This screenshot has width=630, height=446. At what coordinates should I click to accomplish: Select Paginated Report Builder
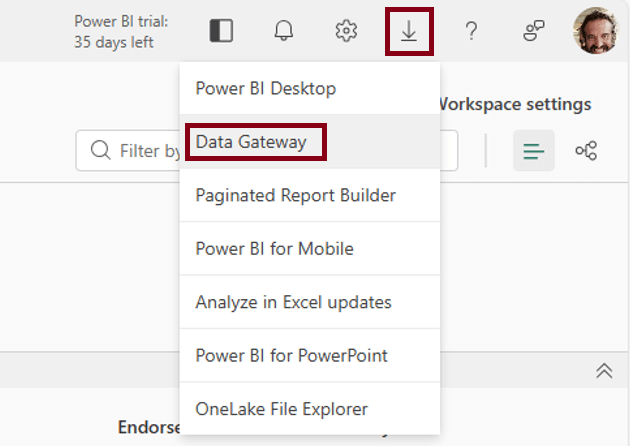tap(295, 195)
